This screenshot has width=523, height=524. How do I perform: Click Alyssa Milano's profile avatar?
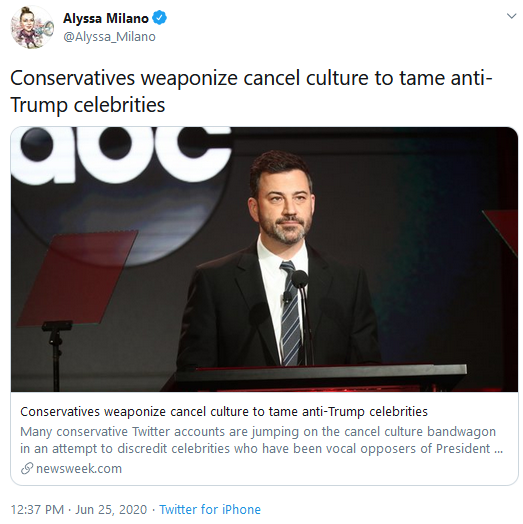32,27
